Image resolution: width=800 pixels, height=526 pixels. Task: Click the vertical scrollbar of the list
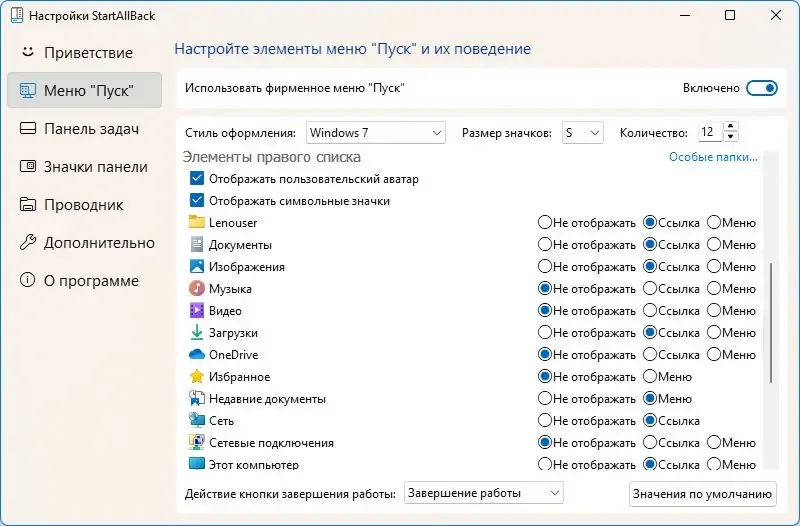[x=770, y=320]
